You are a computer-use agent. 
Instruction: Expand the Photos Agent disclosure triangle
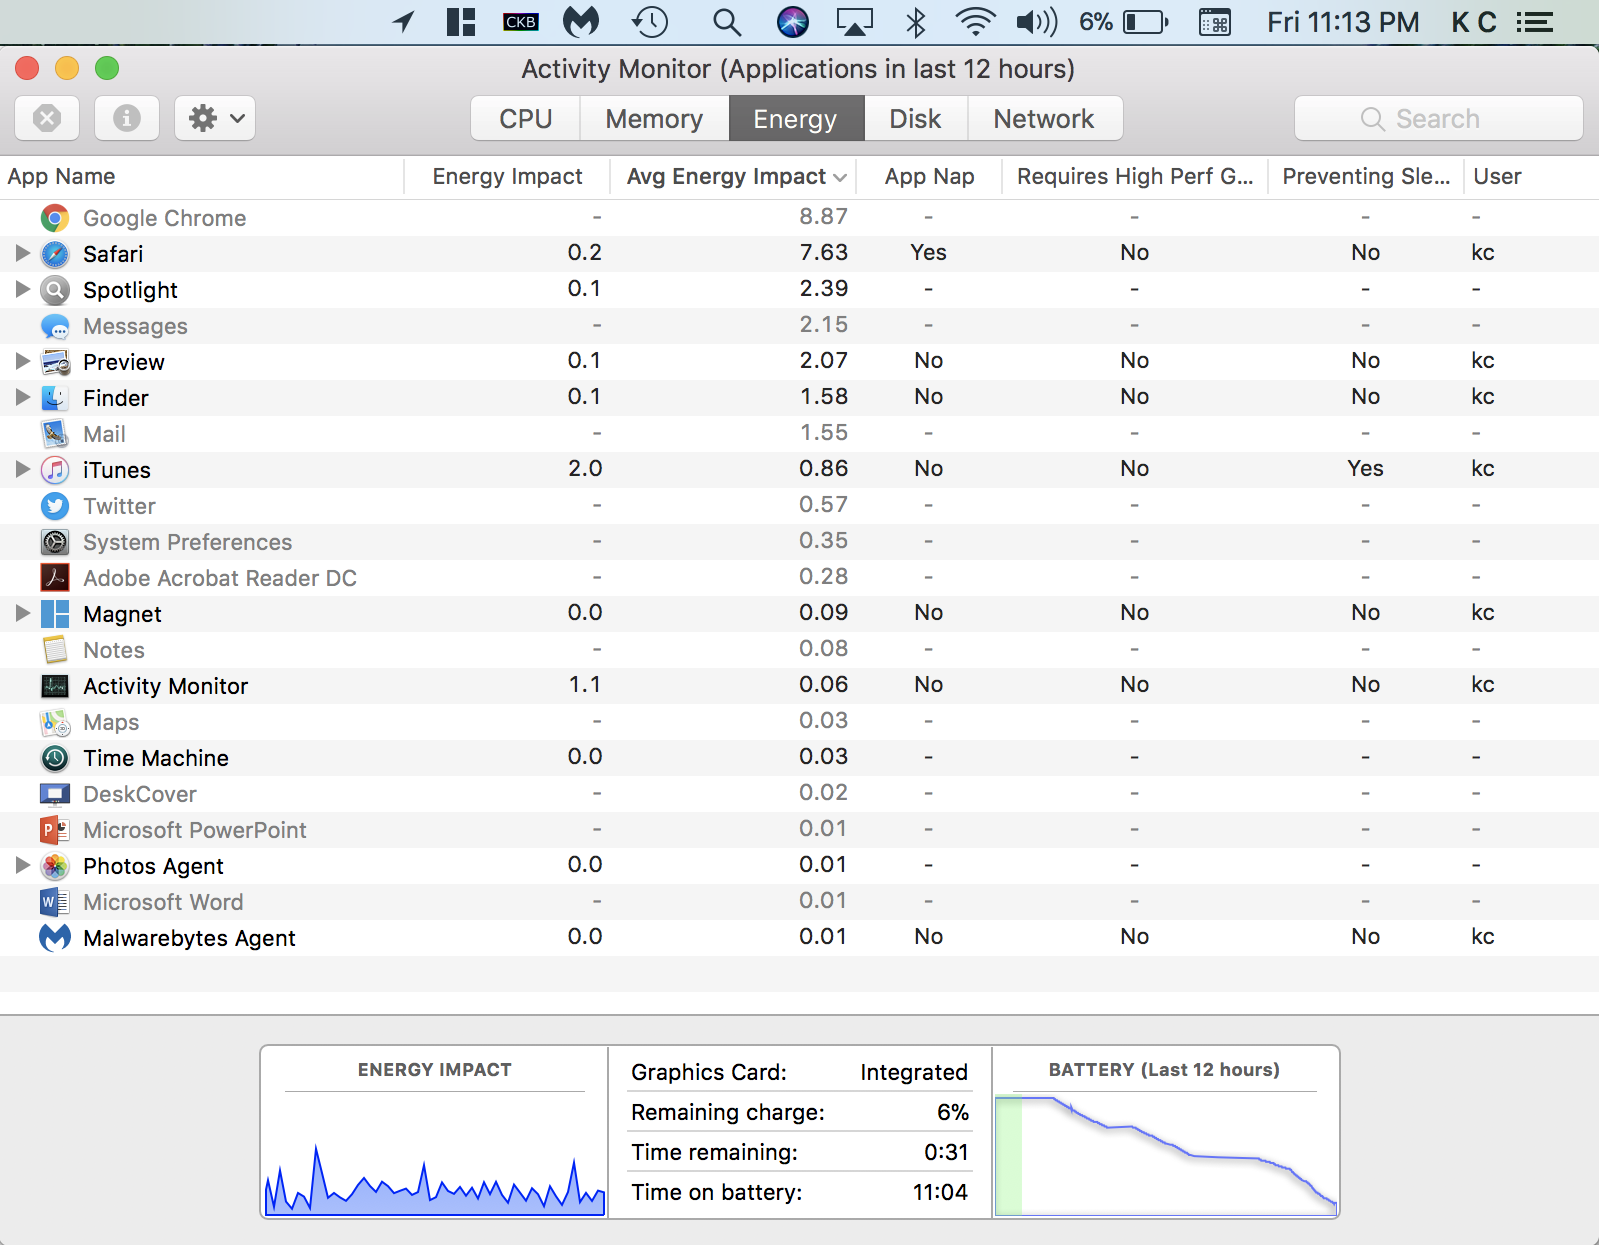coord(22,865)
